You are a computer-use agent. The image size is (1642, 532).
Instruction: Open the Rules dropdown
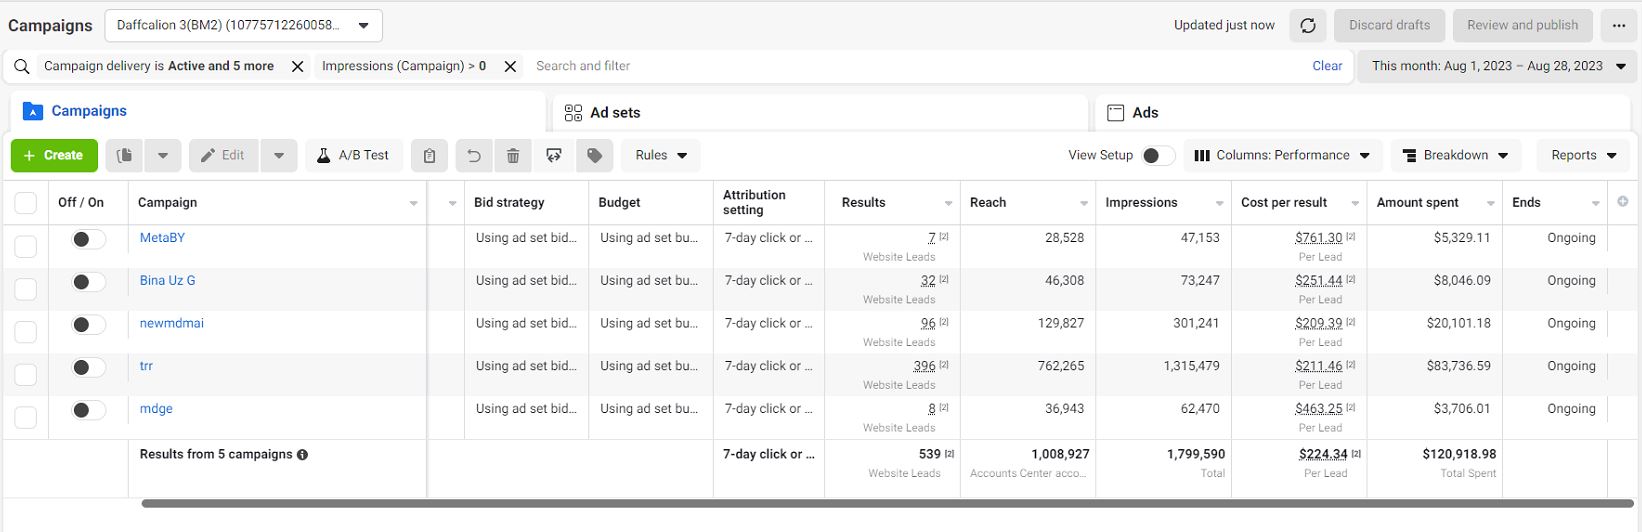[661, 156]
